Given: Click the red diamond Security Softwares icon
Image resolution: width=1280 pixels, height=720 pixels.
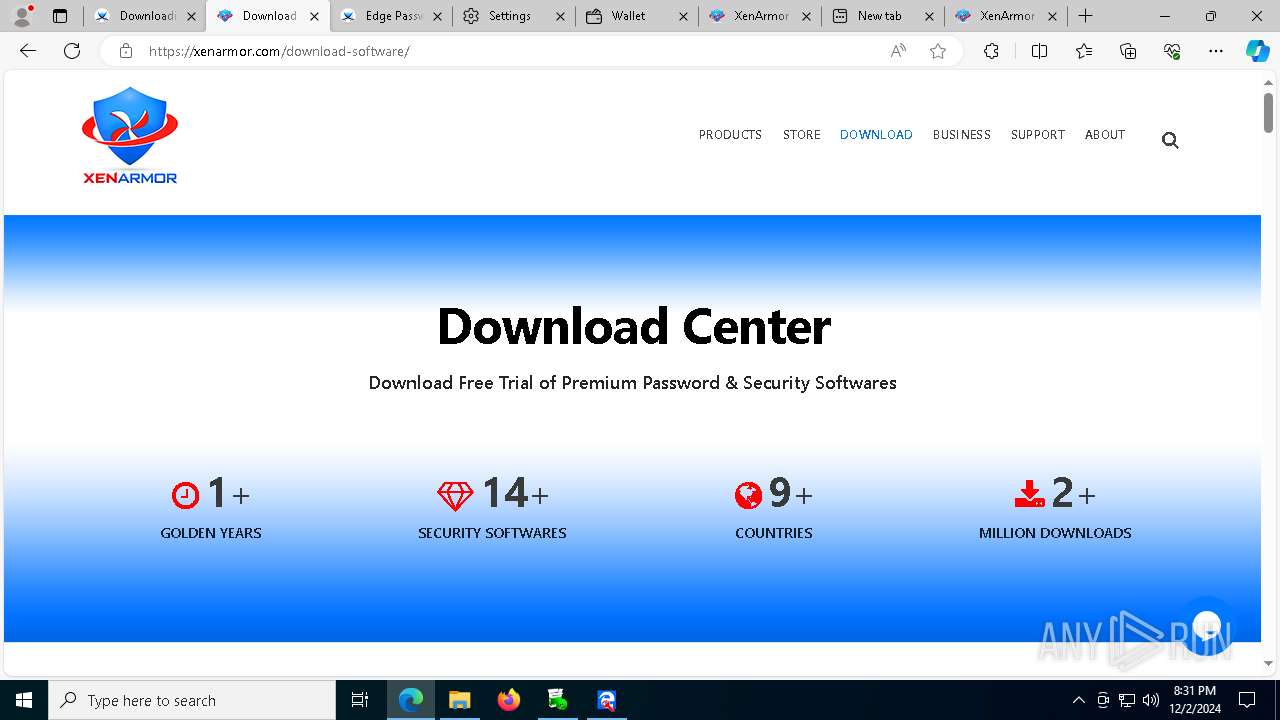Looking at the screenshot, I should coord(455,495).
